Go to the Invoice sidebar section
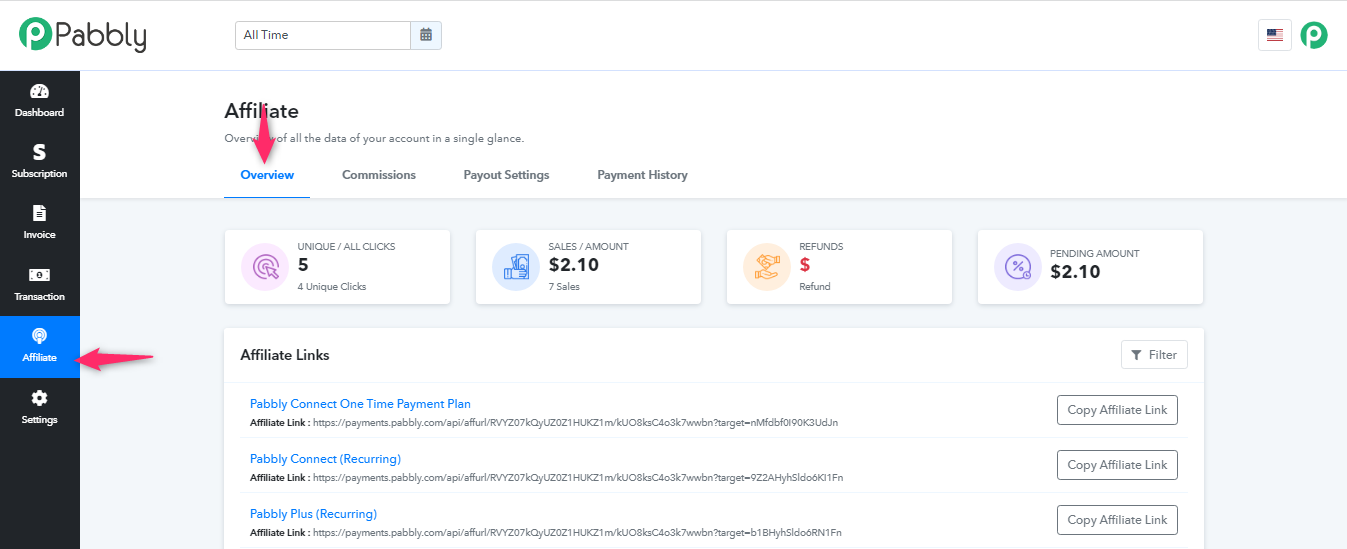Screen dimensions: 1347x549 click(x=39, y=223)
